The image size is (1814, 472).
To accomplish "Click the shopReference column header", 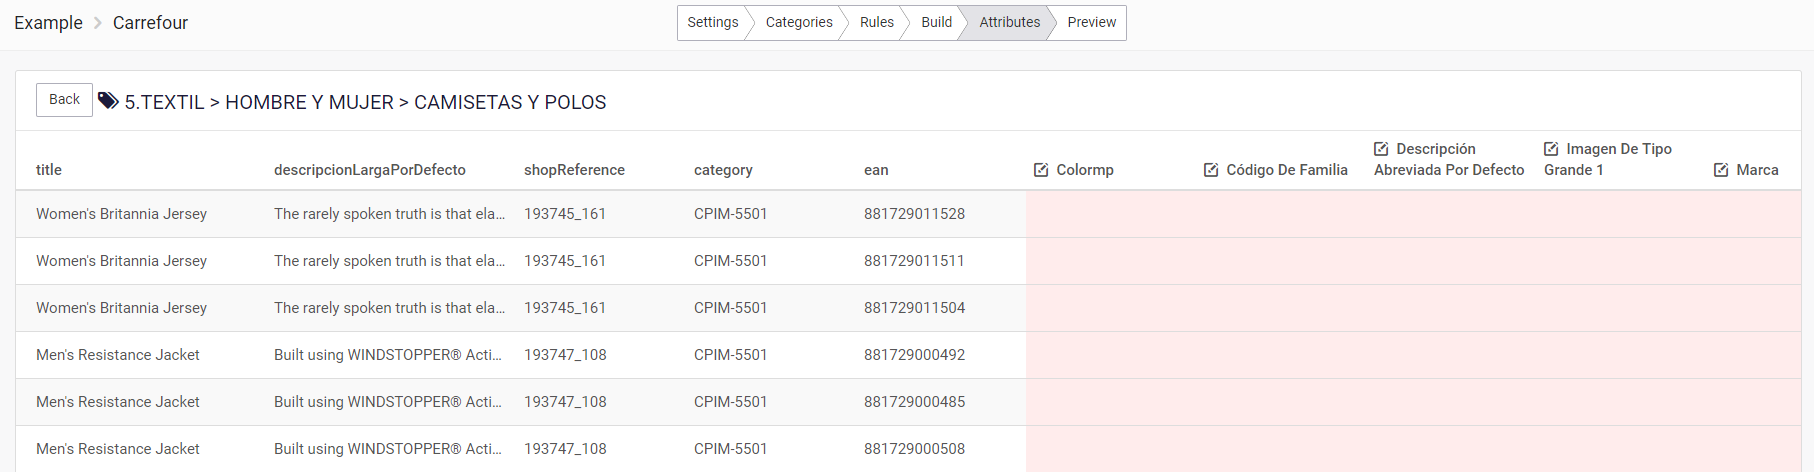I will [574, 170].
